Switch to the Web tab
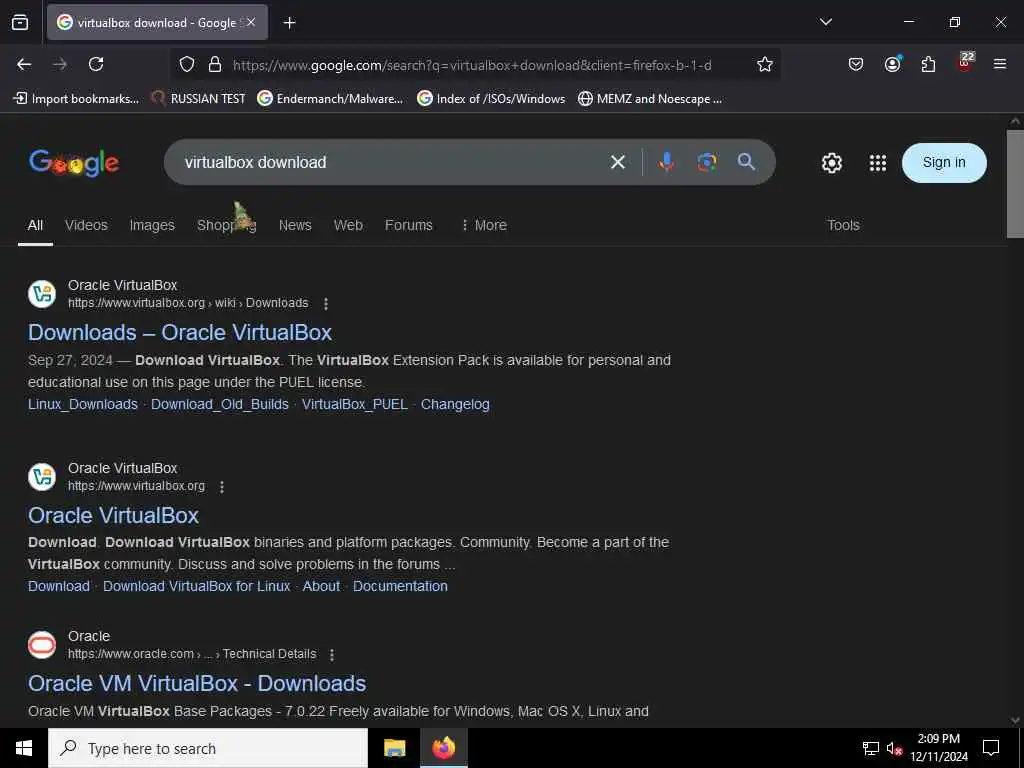The image size is (1024, 768). tap(348, 225)
